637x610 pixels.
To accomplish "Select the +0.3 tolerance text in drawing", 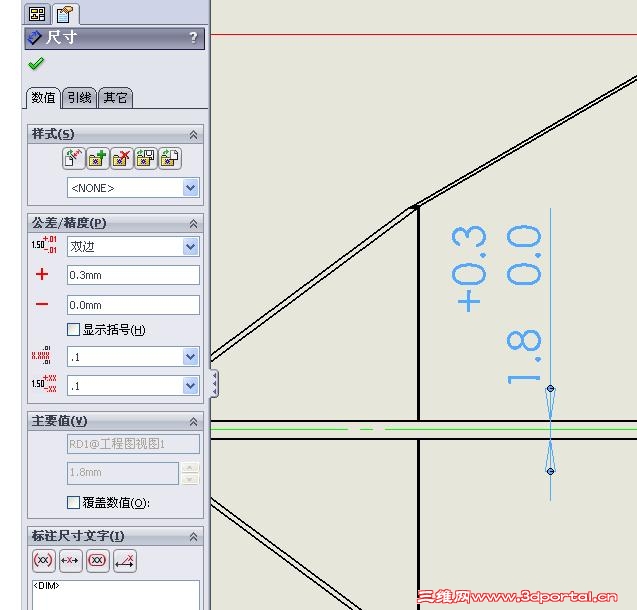I will tap(469, 269).
